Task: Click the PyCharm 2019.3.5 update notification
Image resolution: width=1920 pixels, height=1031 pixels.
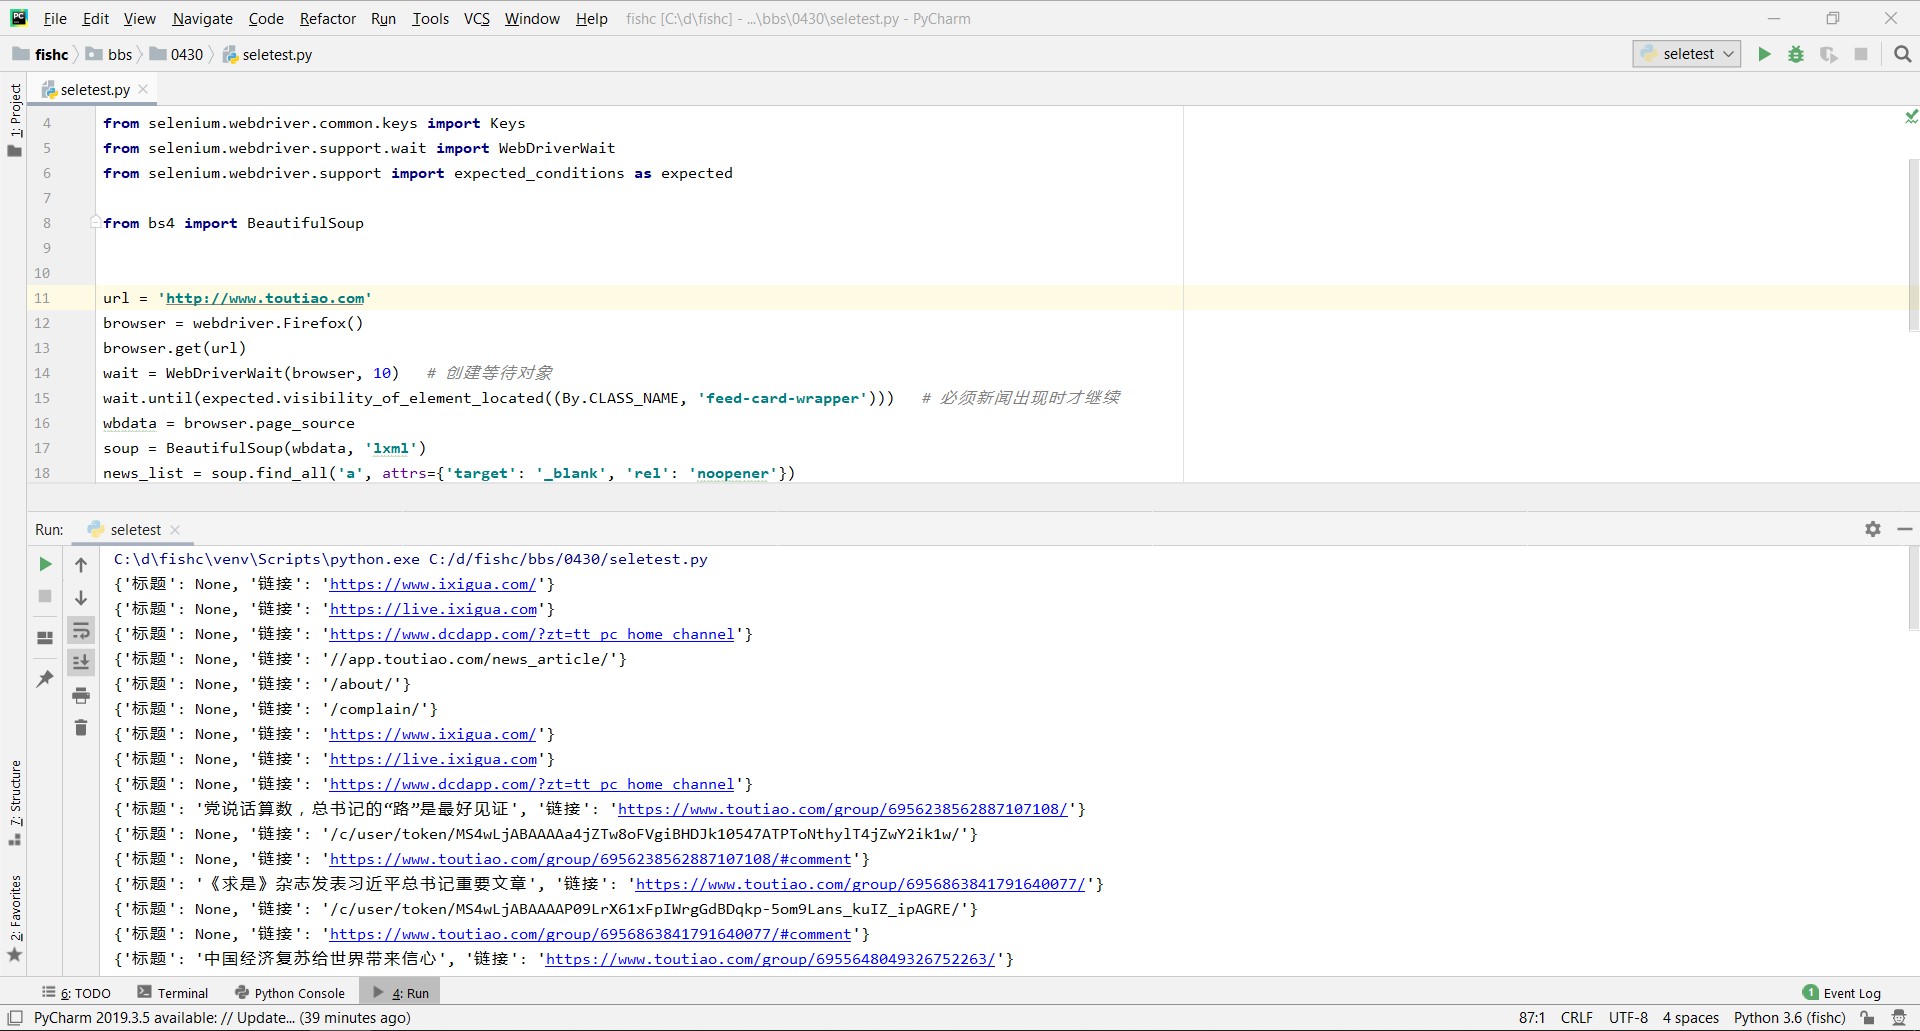Action: (x=222, y=1018)
